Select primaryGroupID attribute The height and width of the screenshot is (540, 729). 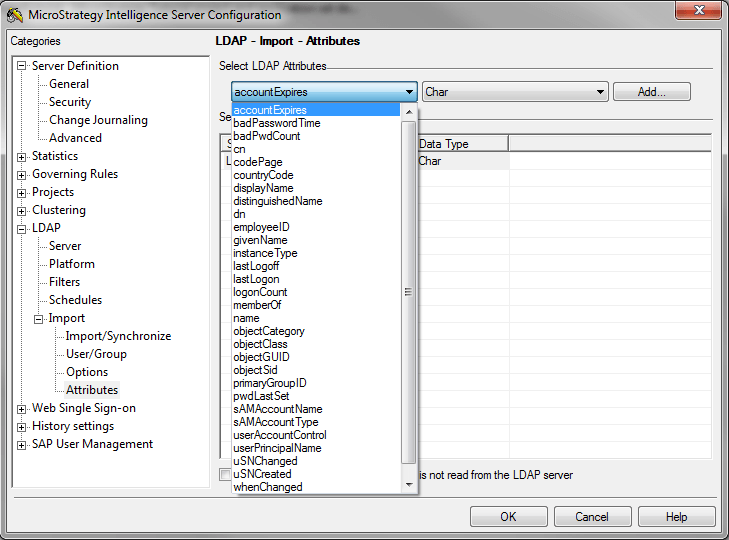(316, 383)
